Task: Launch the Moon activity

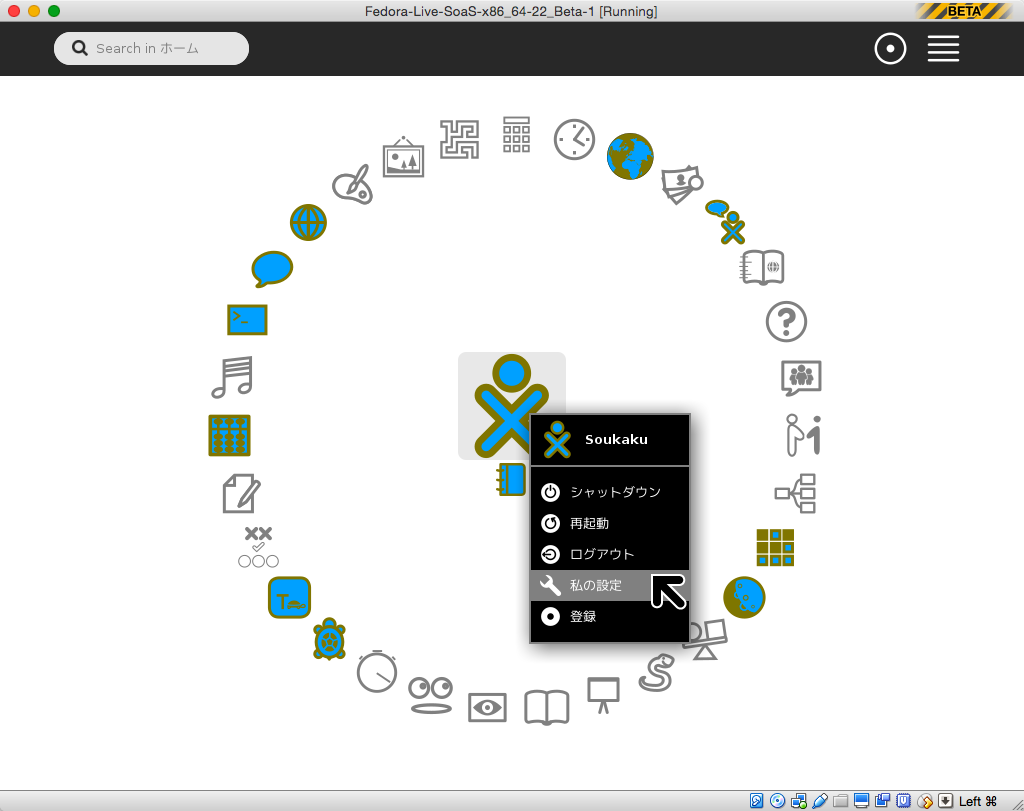Action: (x=744, y=597)
